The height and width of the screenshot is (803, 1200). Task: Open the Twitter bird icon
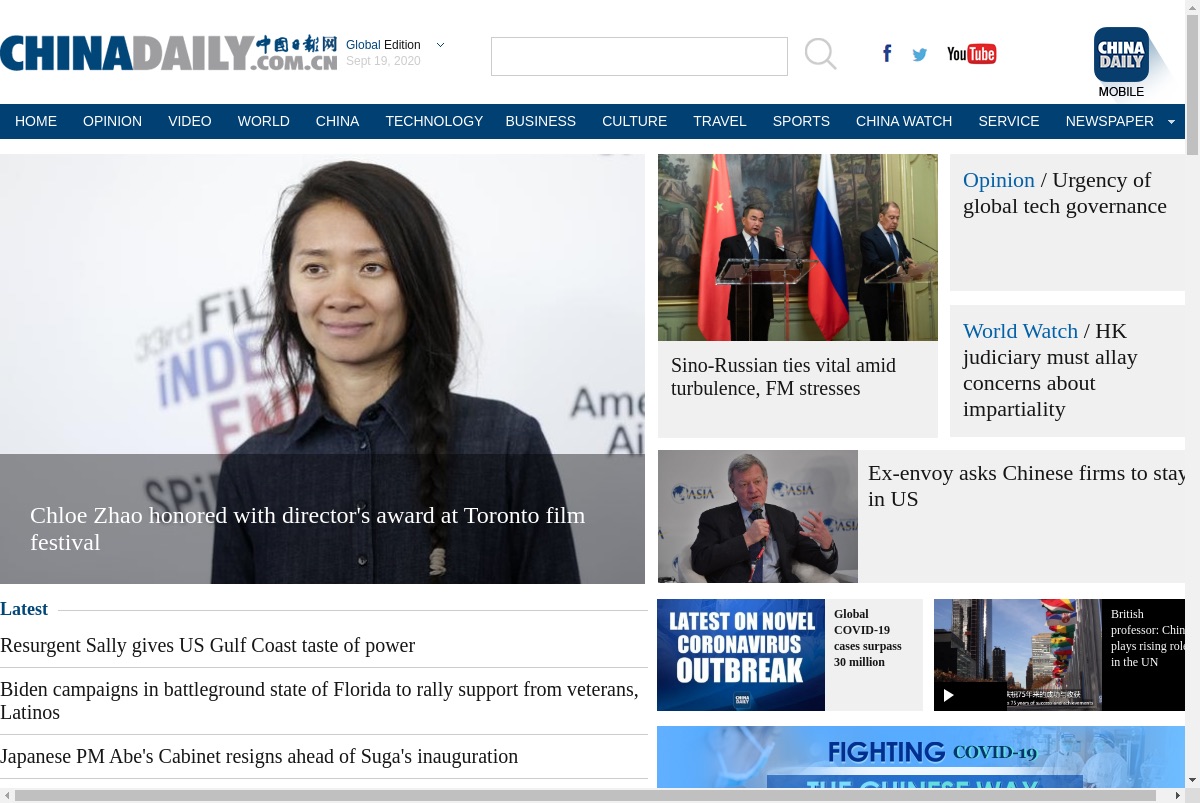(x=920, y=54)
